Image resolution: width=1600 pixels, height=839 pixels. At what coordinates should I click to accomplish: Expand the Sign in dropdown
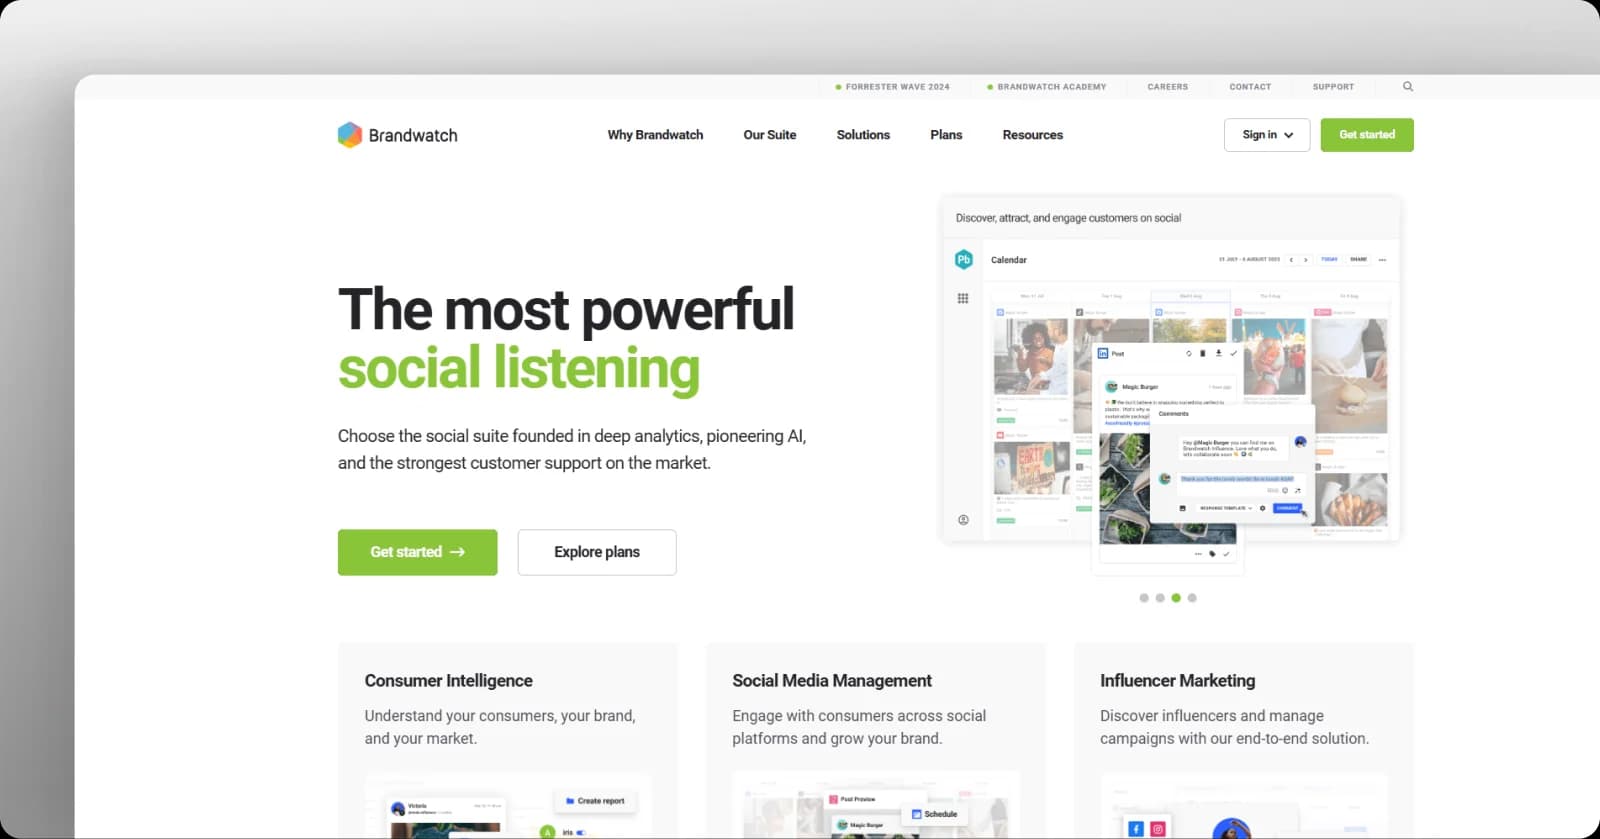point(1267,135)
